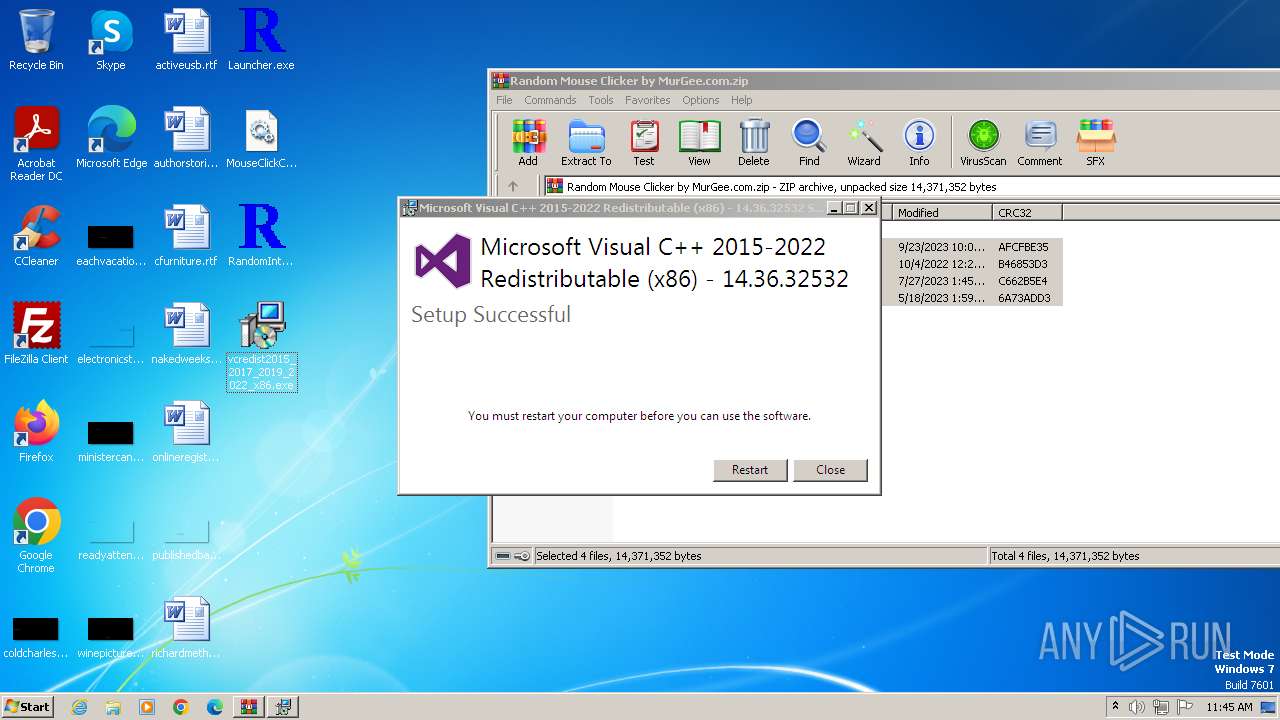Open the Wizard tool in WinRAR
Screen dimensions: 1280x720
point(864,142)
